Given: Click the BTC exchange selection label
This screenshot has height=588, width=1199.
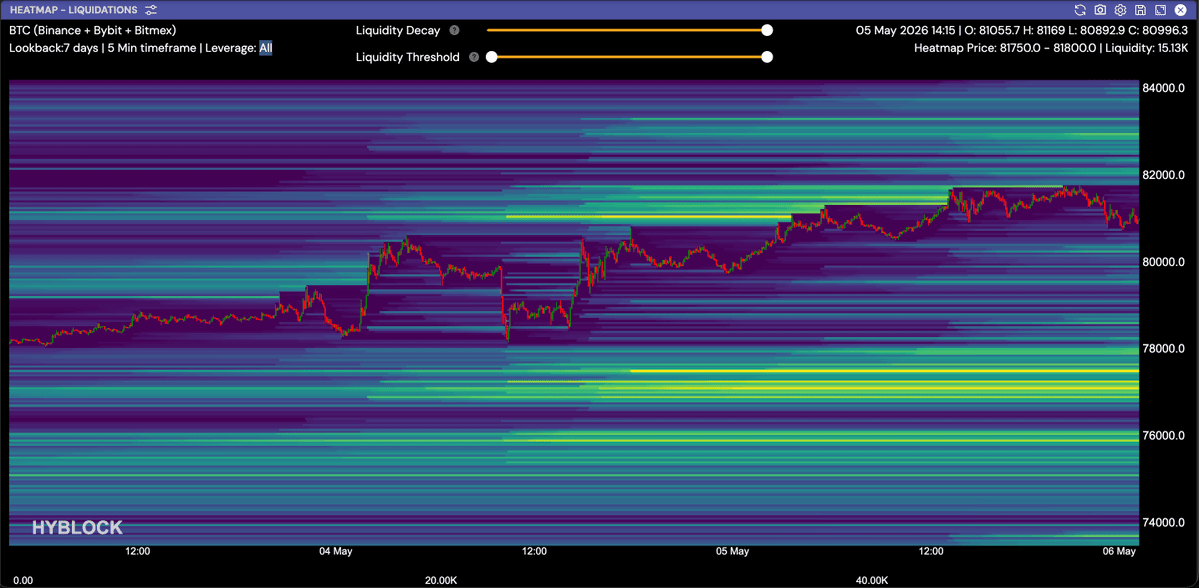Looking at the screenshot, I should coord(93,31).
